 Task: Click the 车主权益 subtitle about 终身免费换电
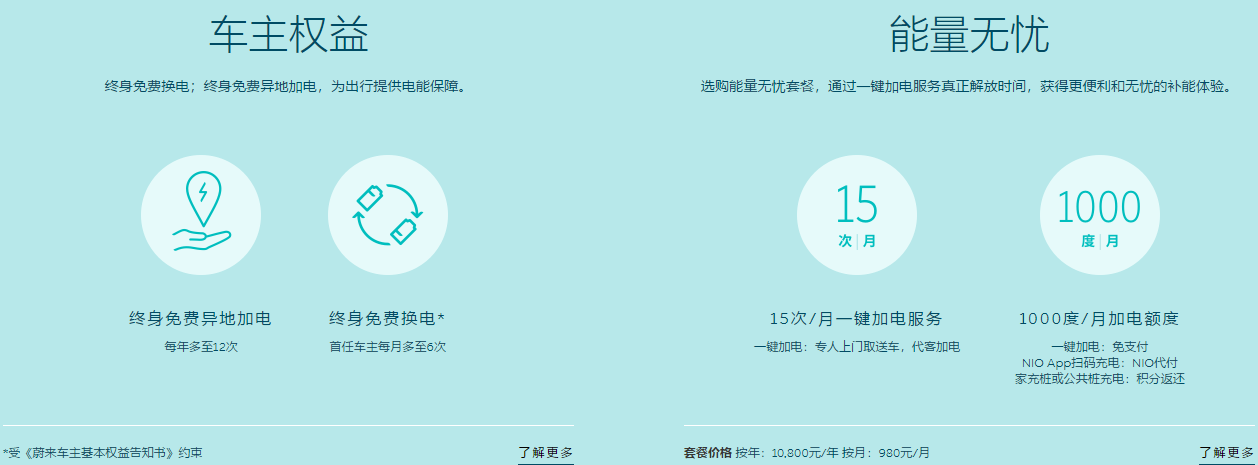pyautogui.click(x=288, y=87)
